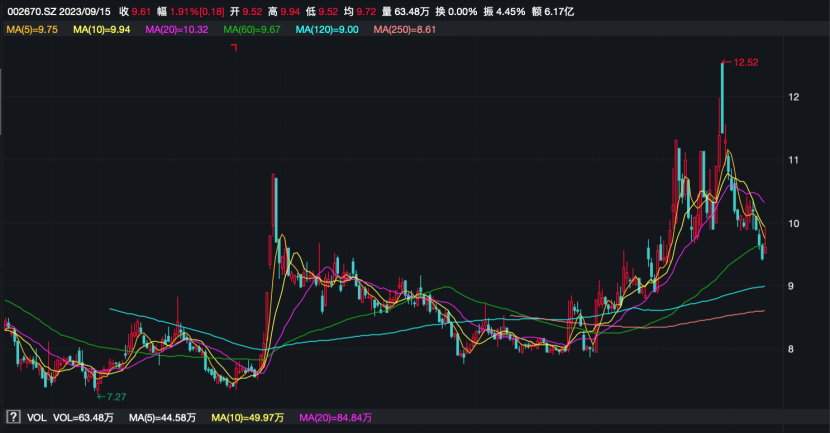The width and height of the screenshot is (830, 434).
Task: Click the 12 price axis label
Action: [x=793, y=97]
